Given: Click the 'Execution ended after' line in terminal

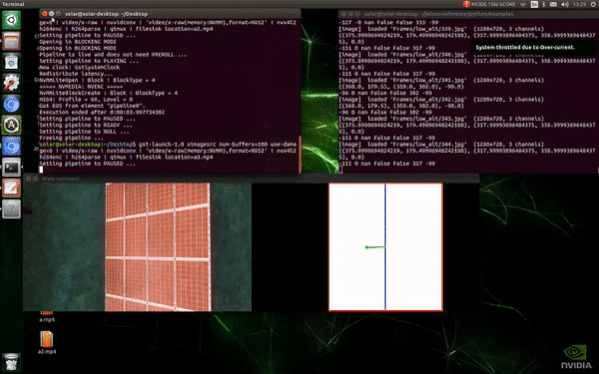Looking at the screenshot, I should [x=102, y=112].
